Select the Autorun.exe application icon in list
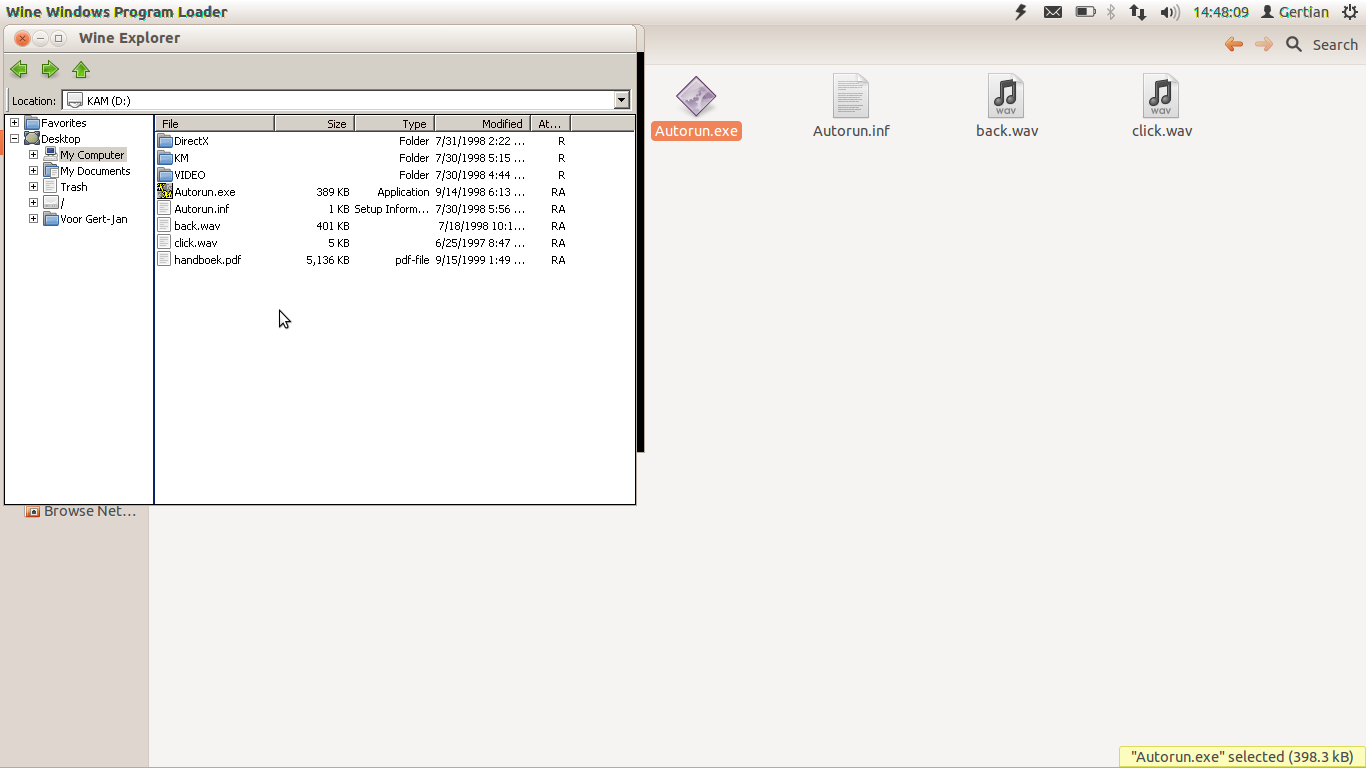Viewport: 1366px width, 768px height. 165,192
